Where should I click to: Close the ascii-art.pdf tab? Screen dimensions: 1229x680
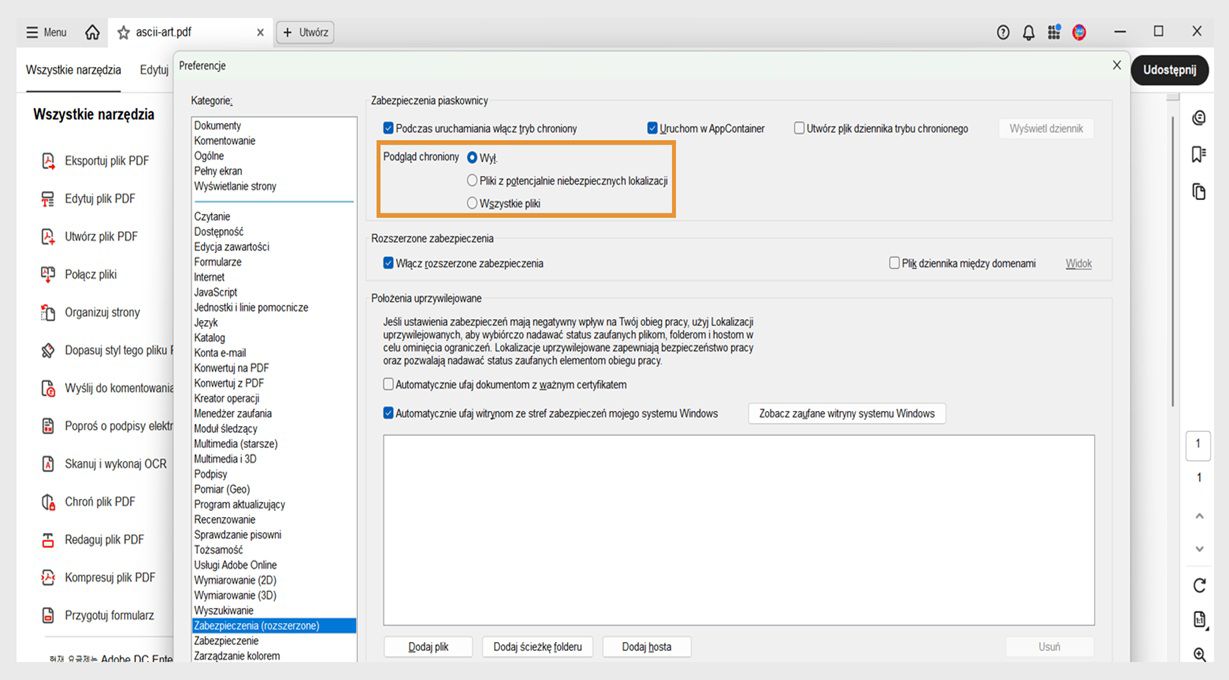click(x=260, y=32)
